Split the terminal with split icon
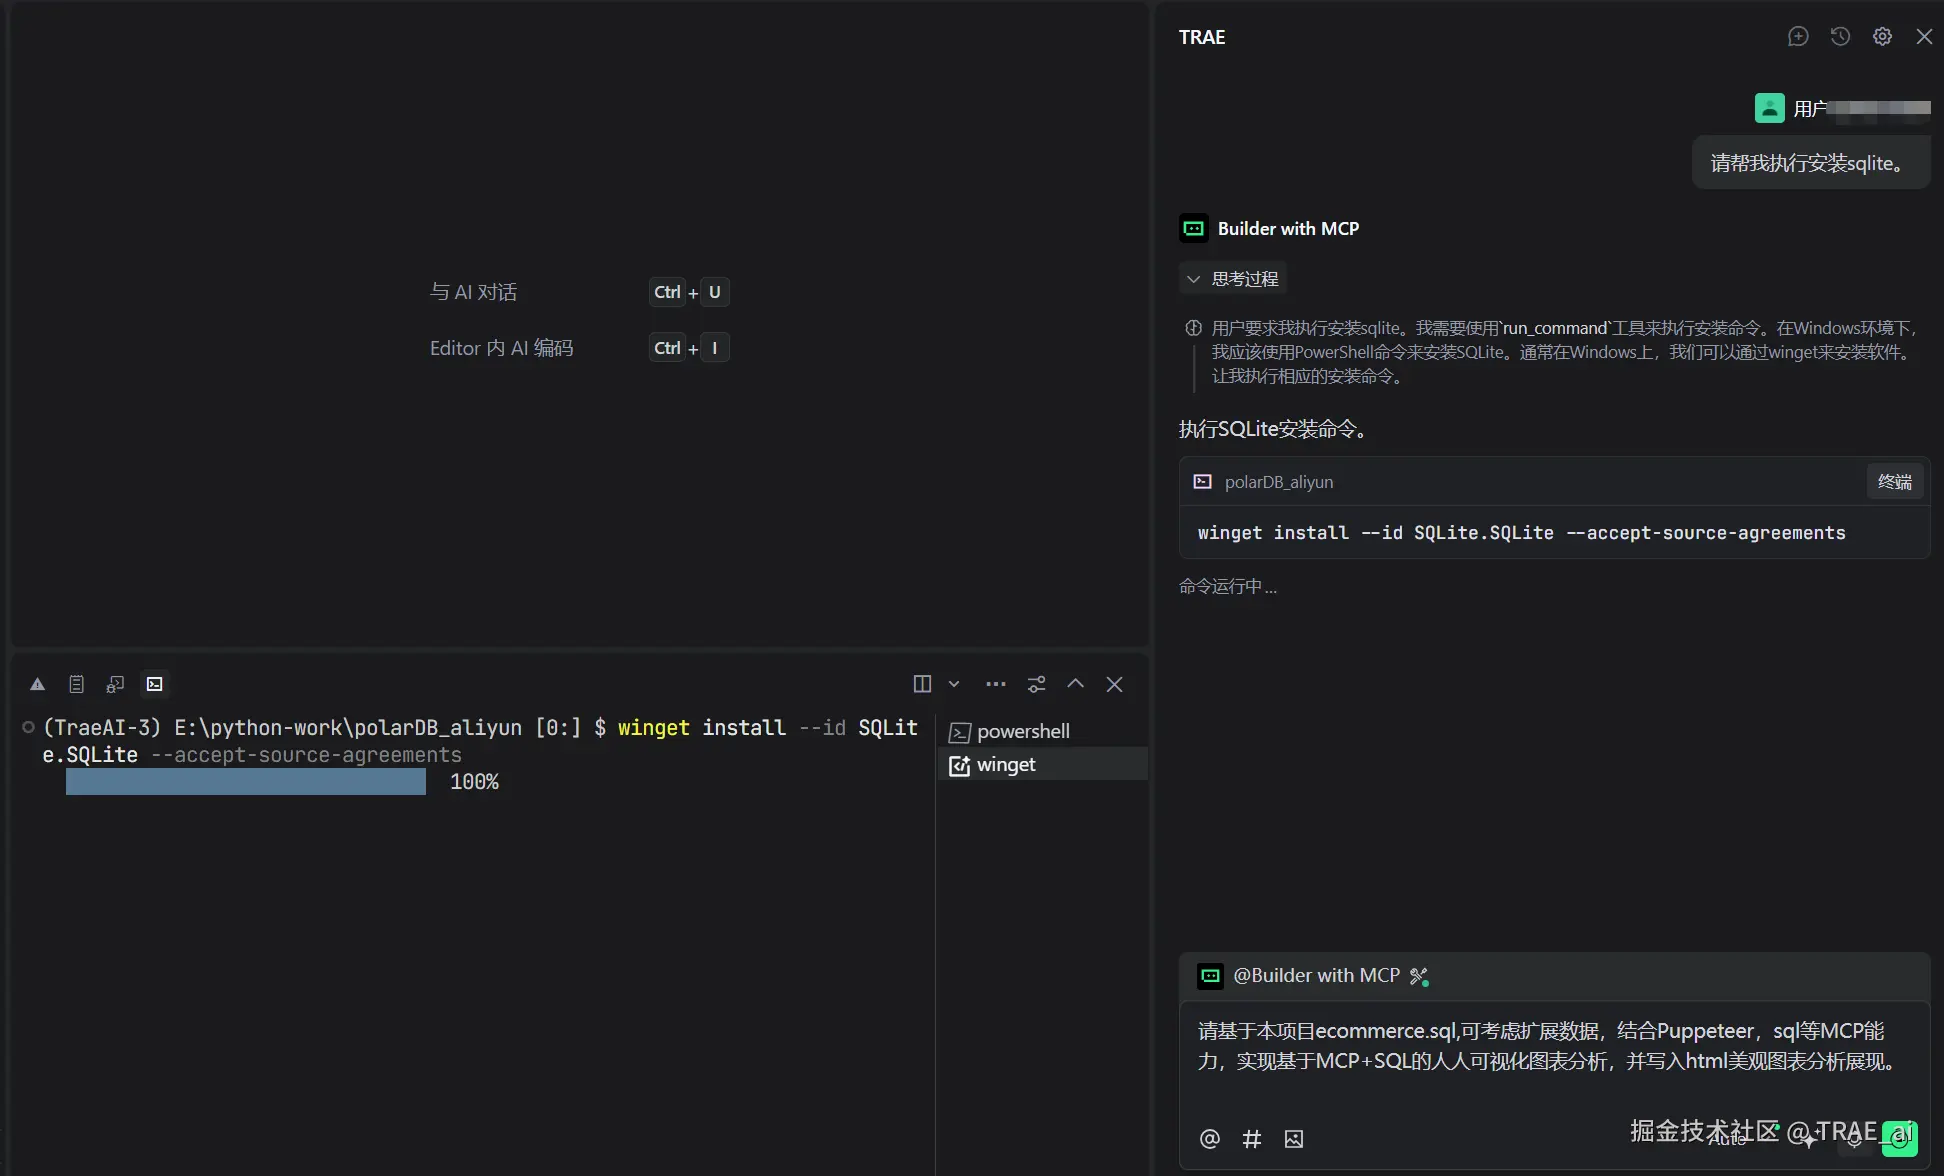The image size is (1944, 1176). pos(922,684)
